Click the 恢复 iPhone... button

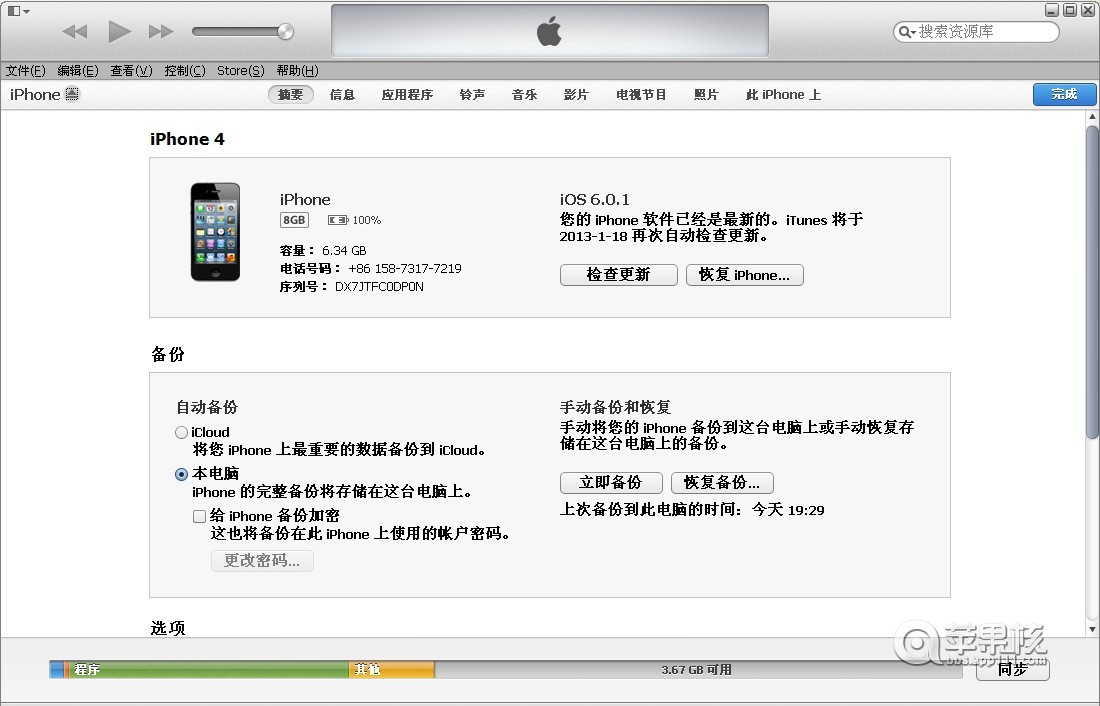744,275
